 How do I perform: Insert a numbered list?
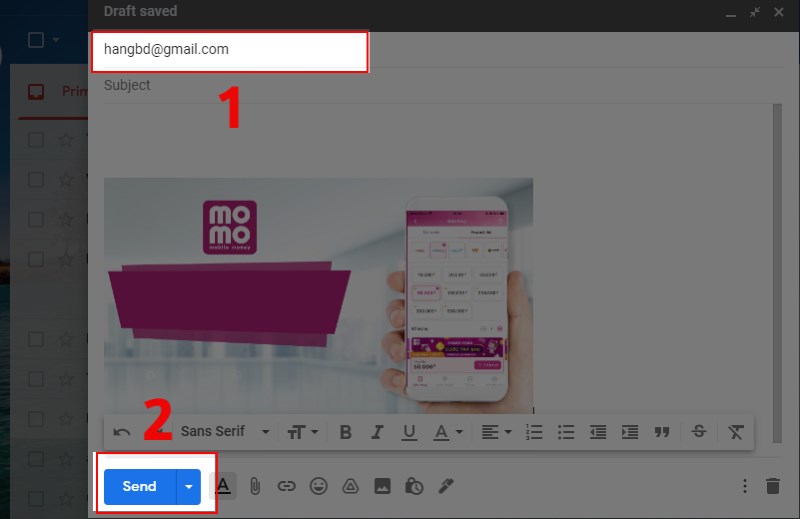tap(534, 432)
